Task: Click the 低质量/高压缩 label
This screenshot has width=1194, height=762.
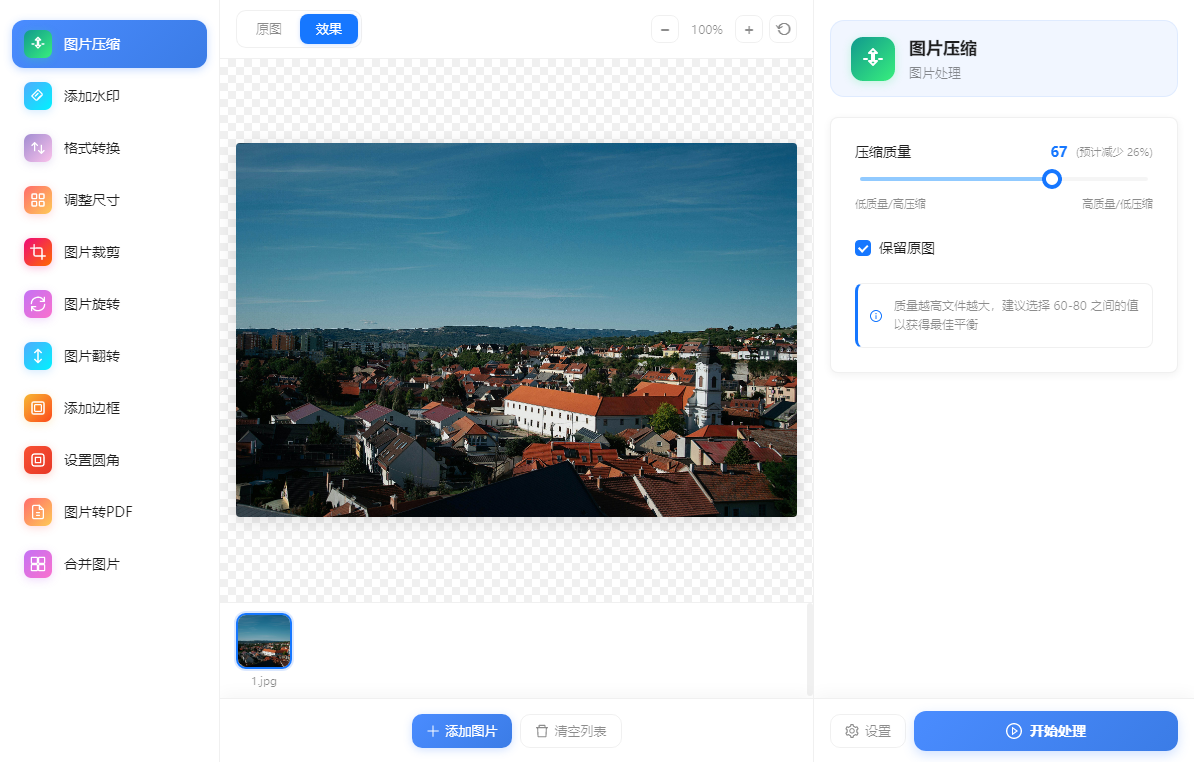Action: (x=890, y=204)
